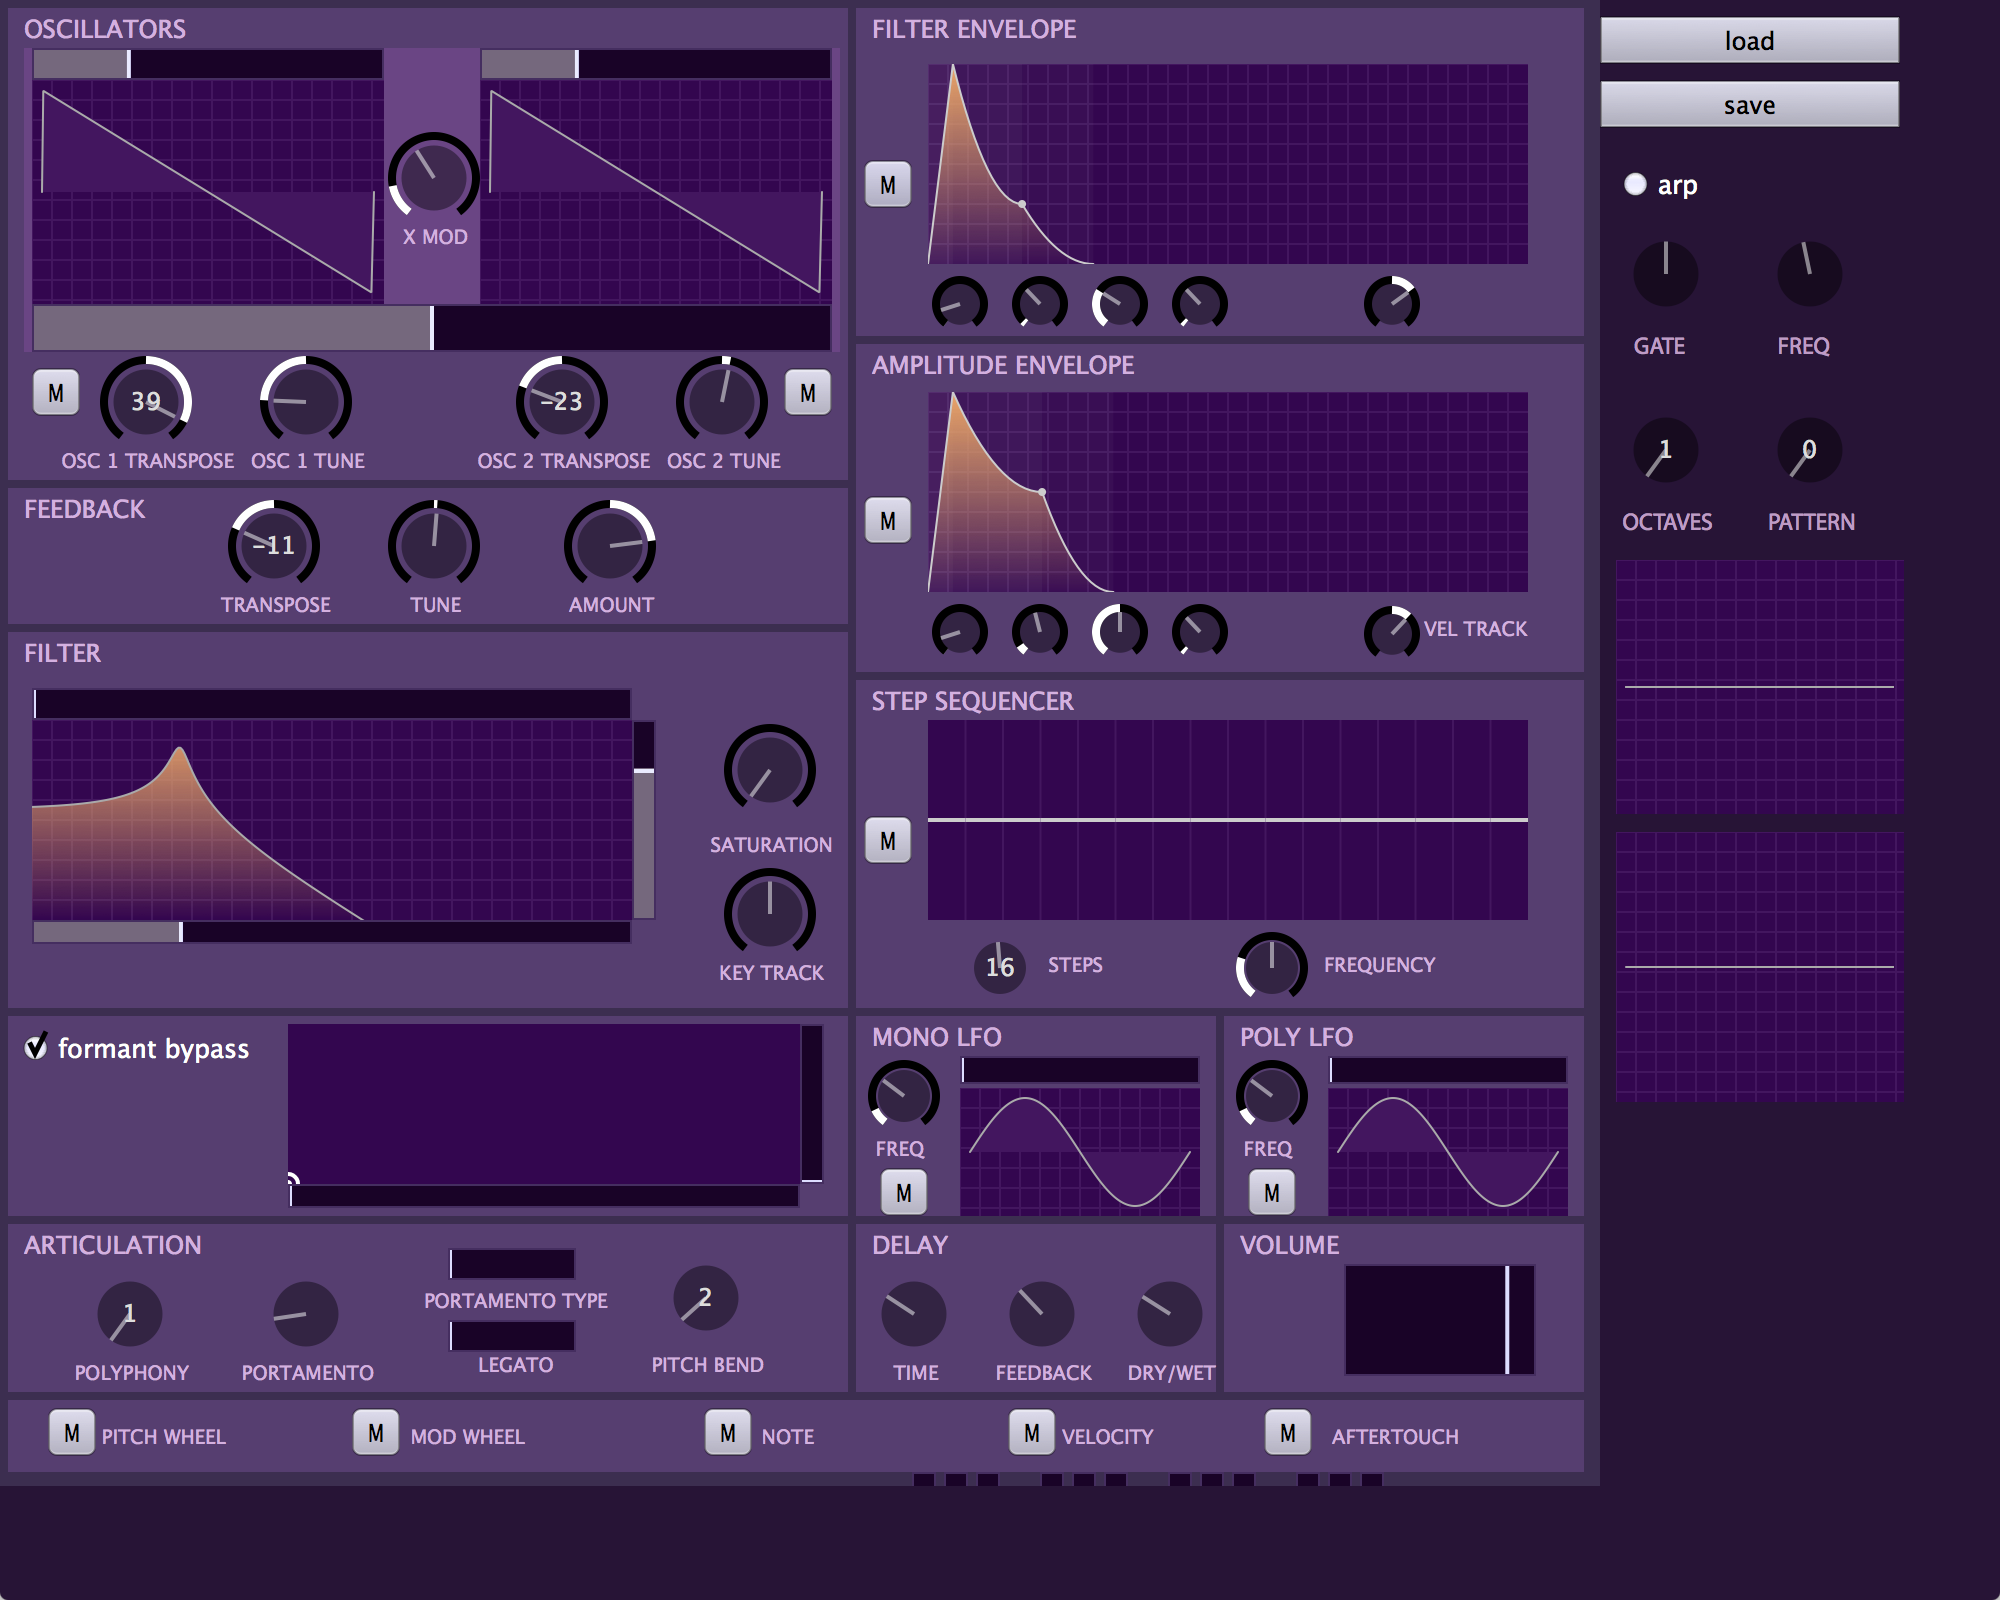This screenshot has width=2000, height=1600.
Task: Enable the arp radio button
Action: (x=1633, y=184)
